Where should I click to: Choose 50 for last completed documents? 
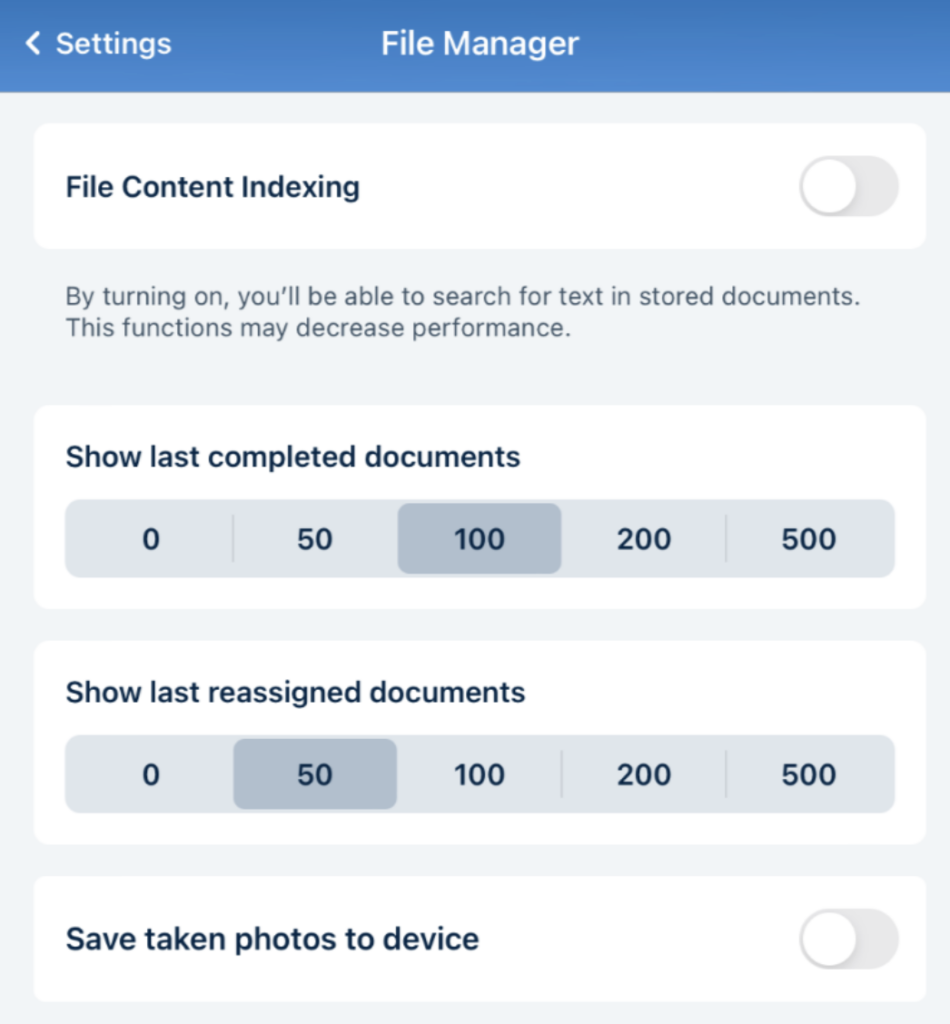[315, 539]
